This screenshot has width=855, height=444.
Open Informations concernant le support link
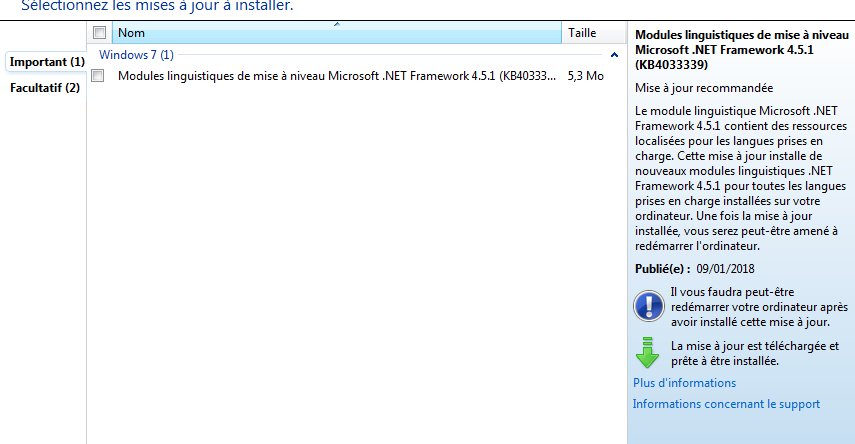tap(726, 404)
